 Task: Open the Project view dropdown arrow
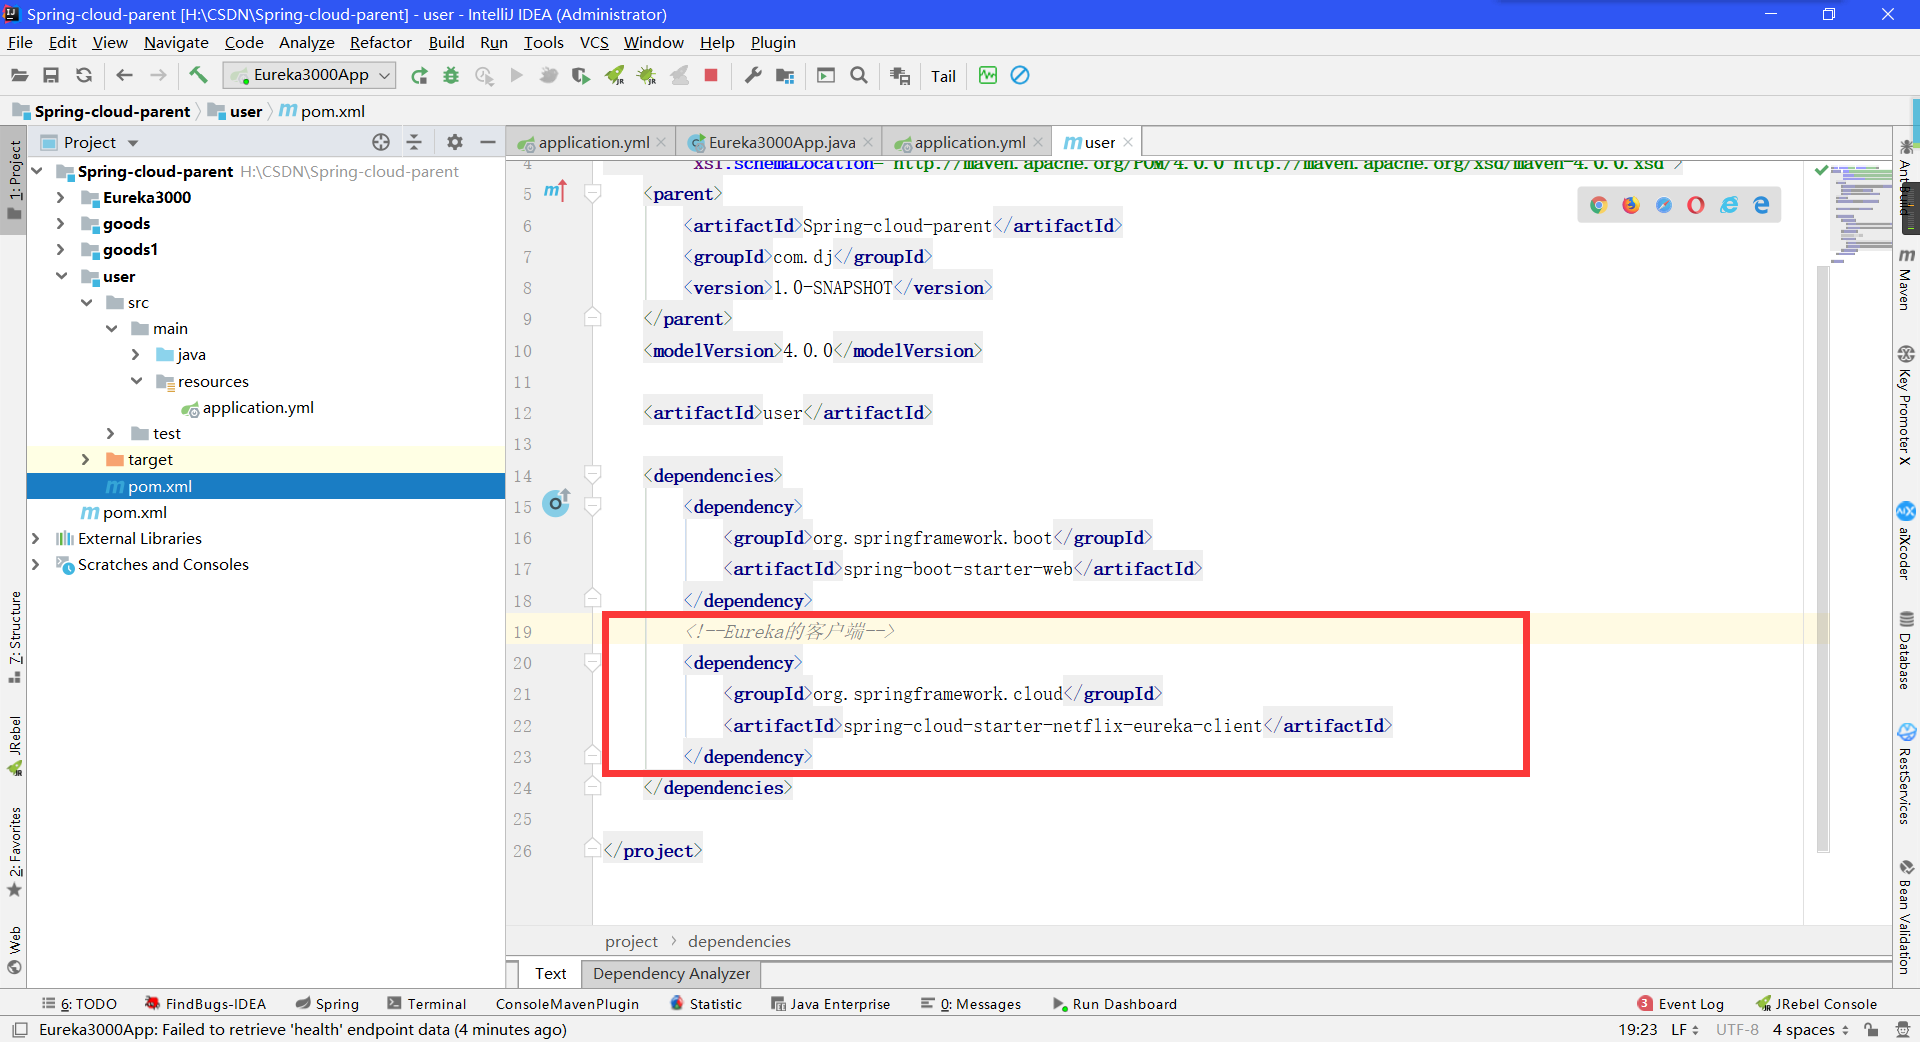(133, 143)
